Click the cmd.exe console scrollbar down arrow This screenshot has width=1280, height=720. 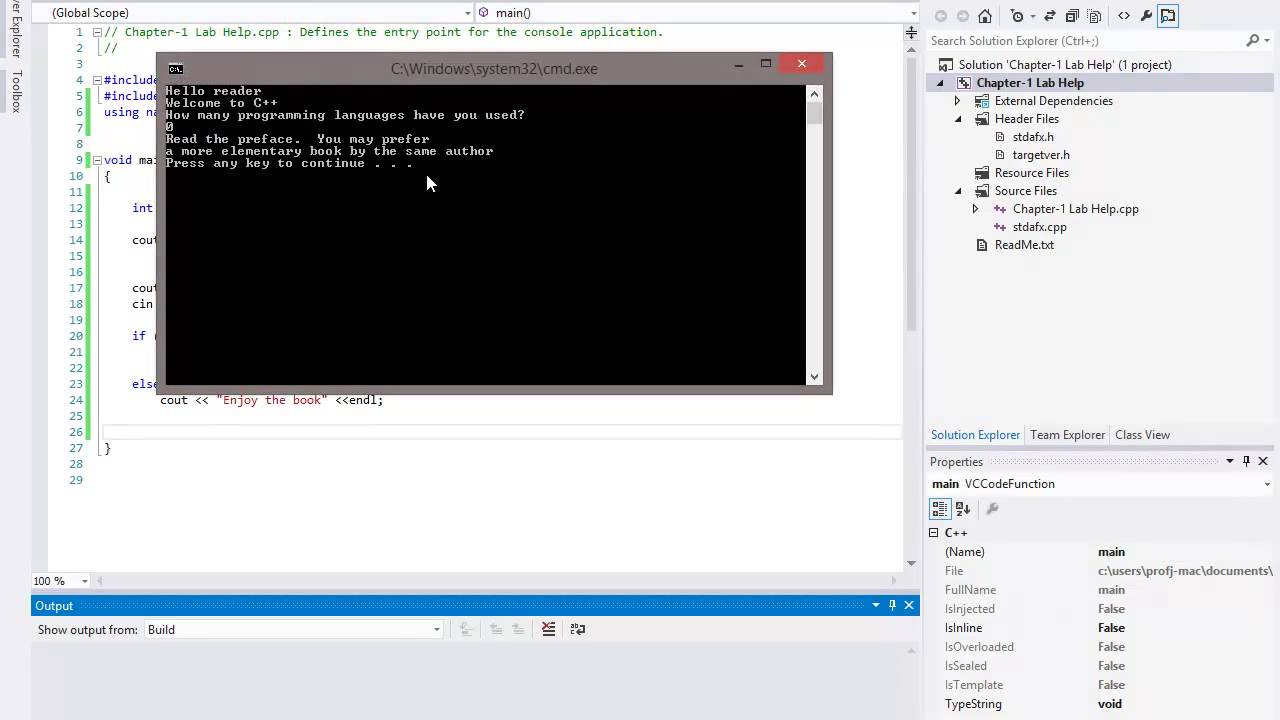click(815, 376)
